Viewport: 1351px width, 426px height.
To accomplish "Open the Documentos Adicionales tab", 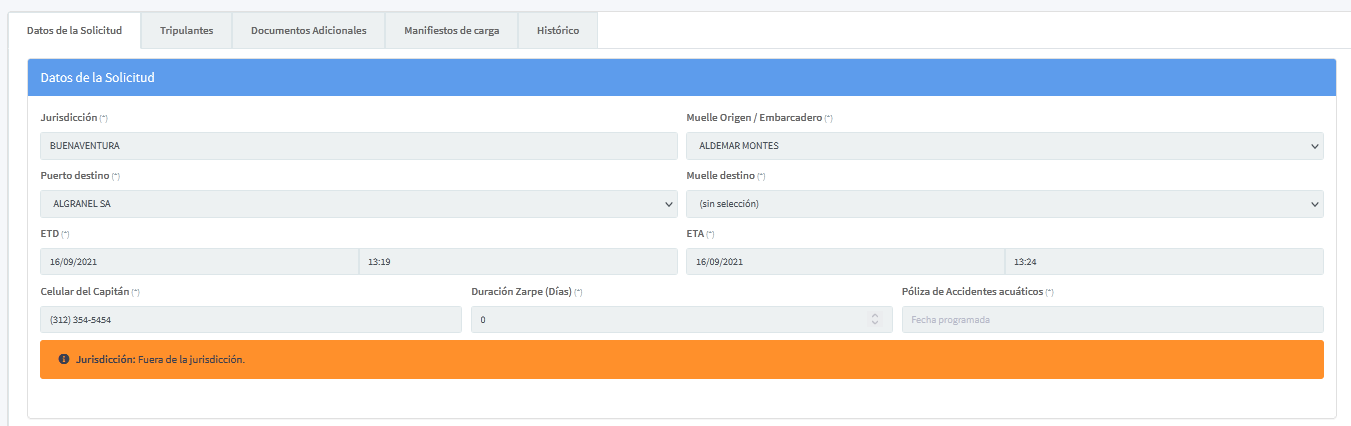I will point(308,30).
